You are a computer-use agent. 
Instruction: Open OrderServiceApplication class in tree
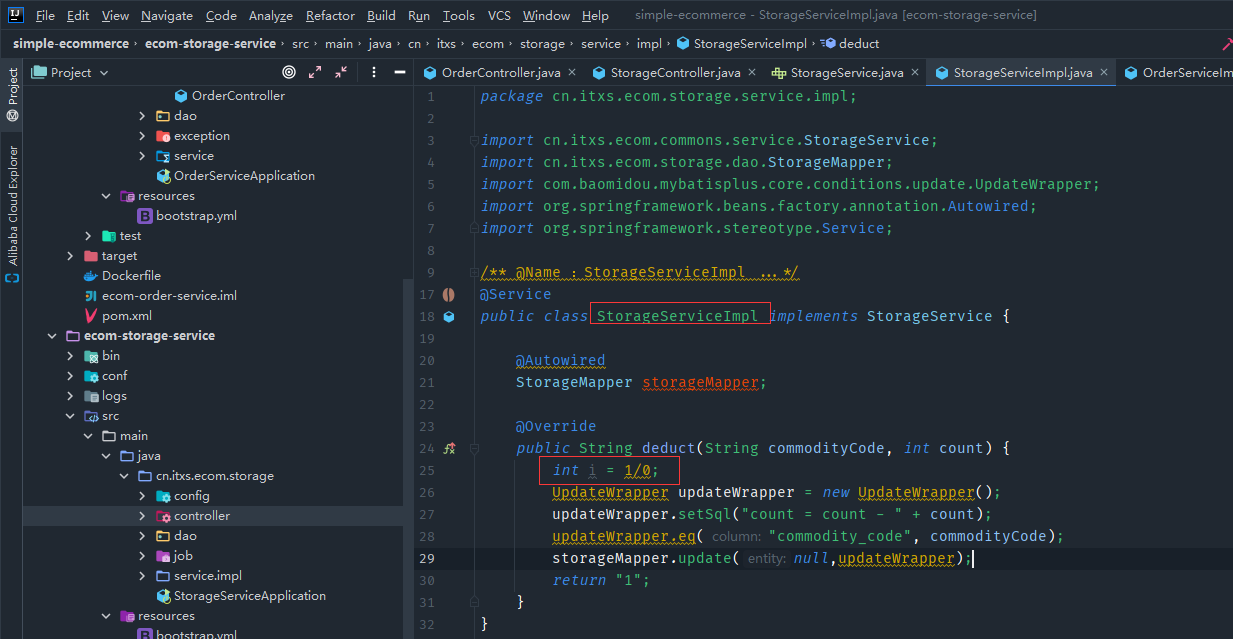244,175
